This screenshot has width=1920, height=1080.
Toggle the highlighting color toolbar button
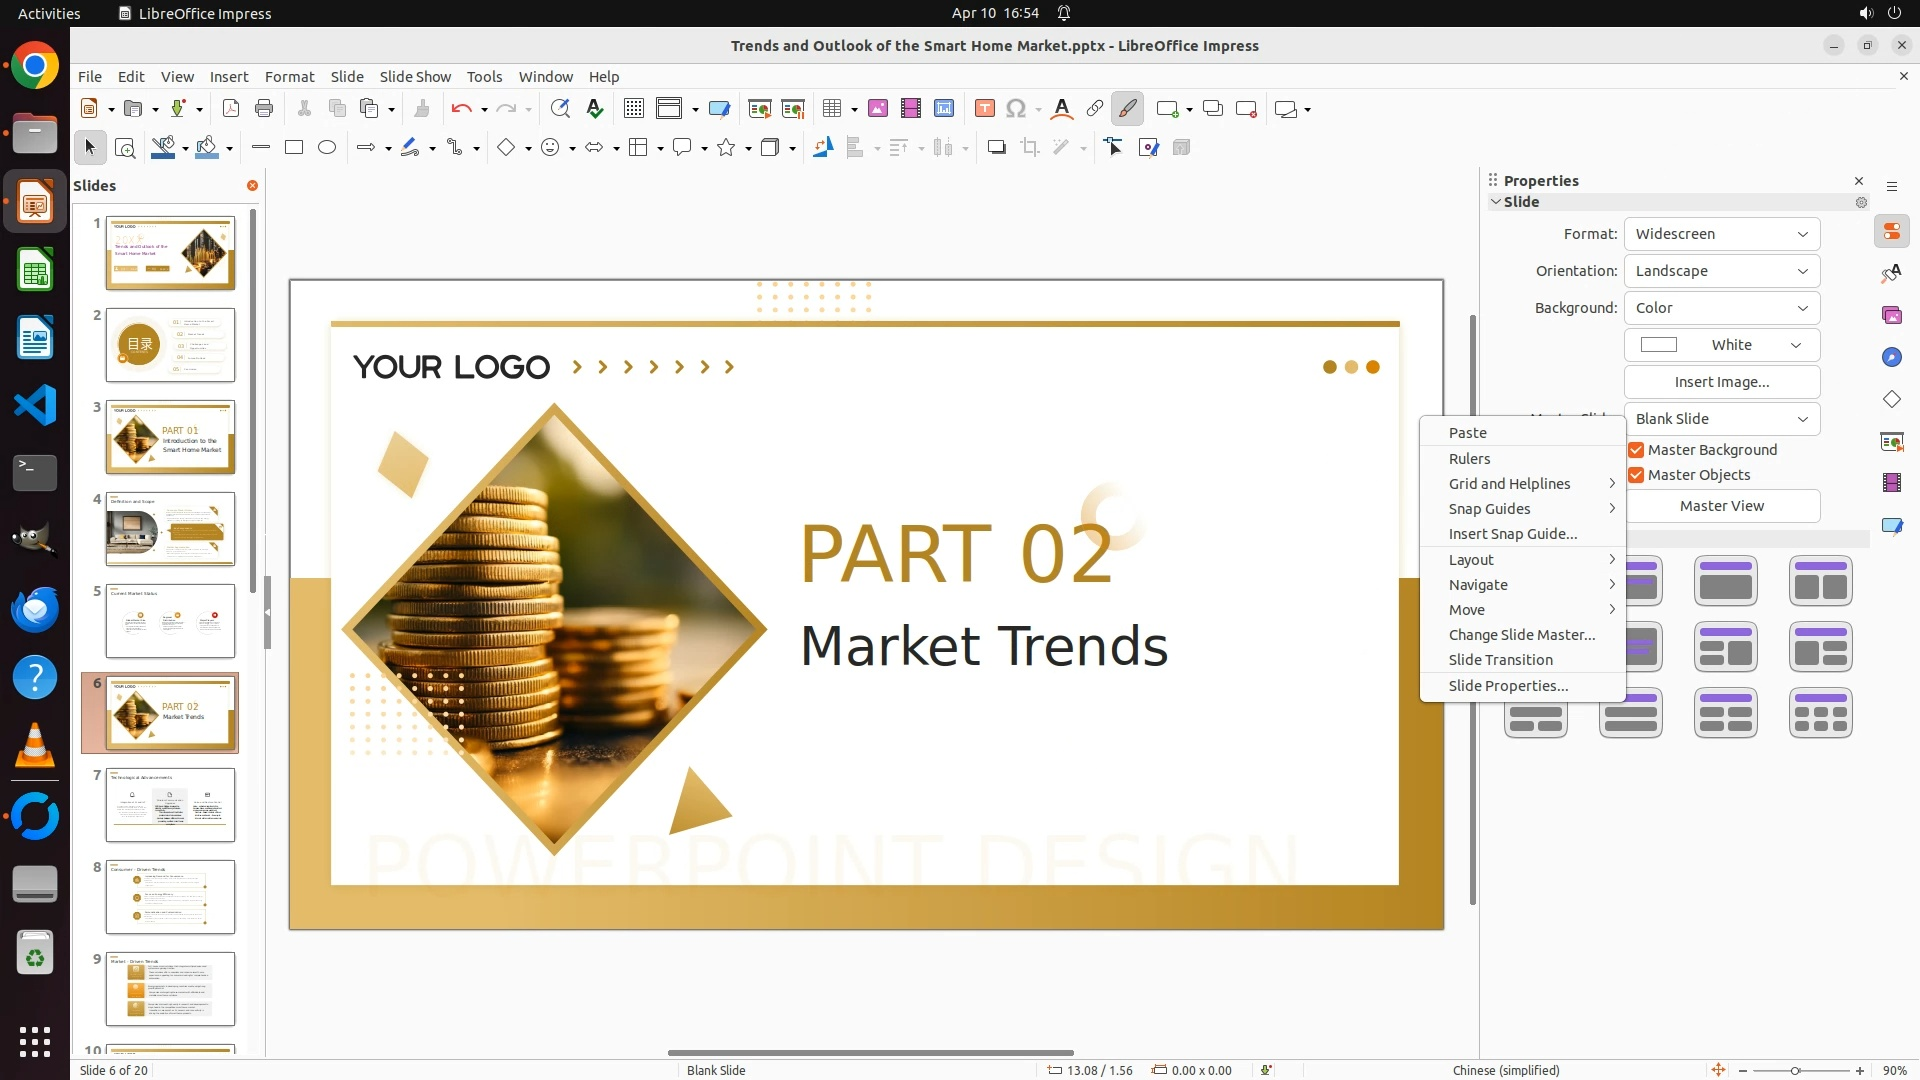click(1127, 109)
